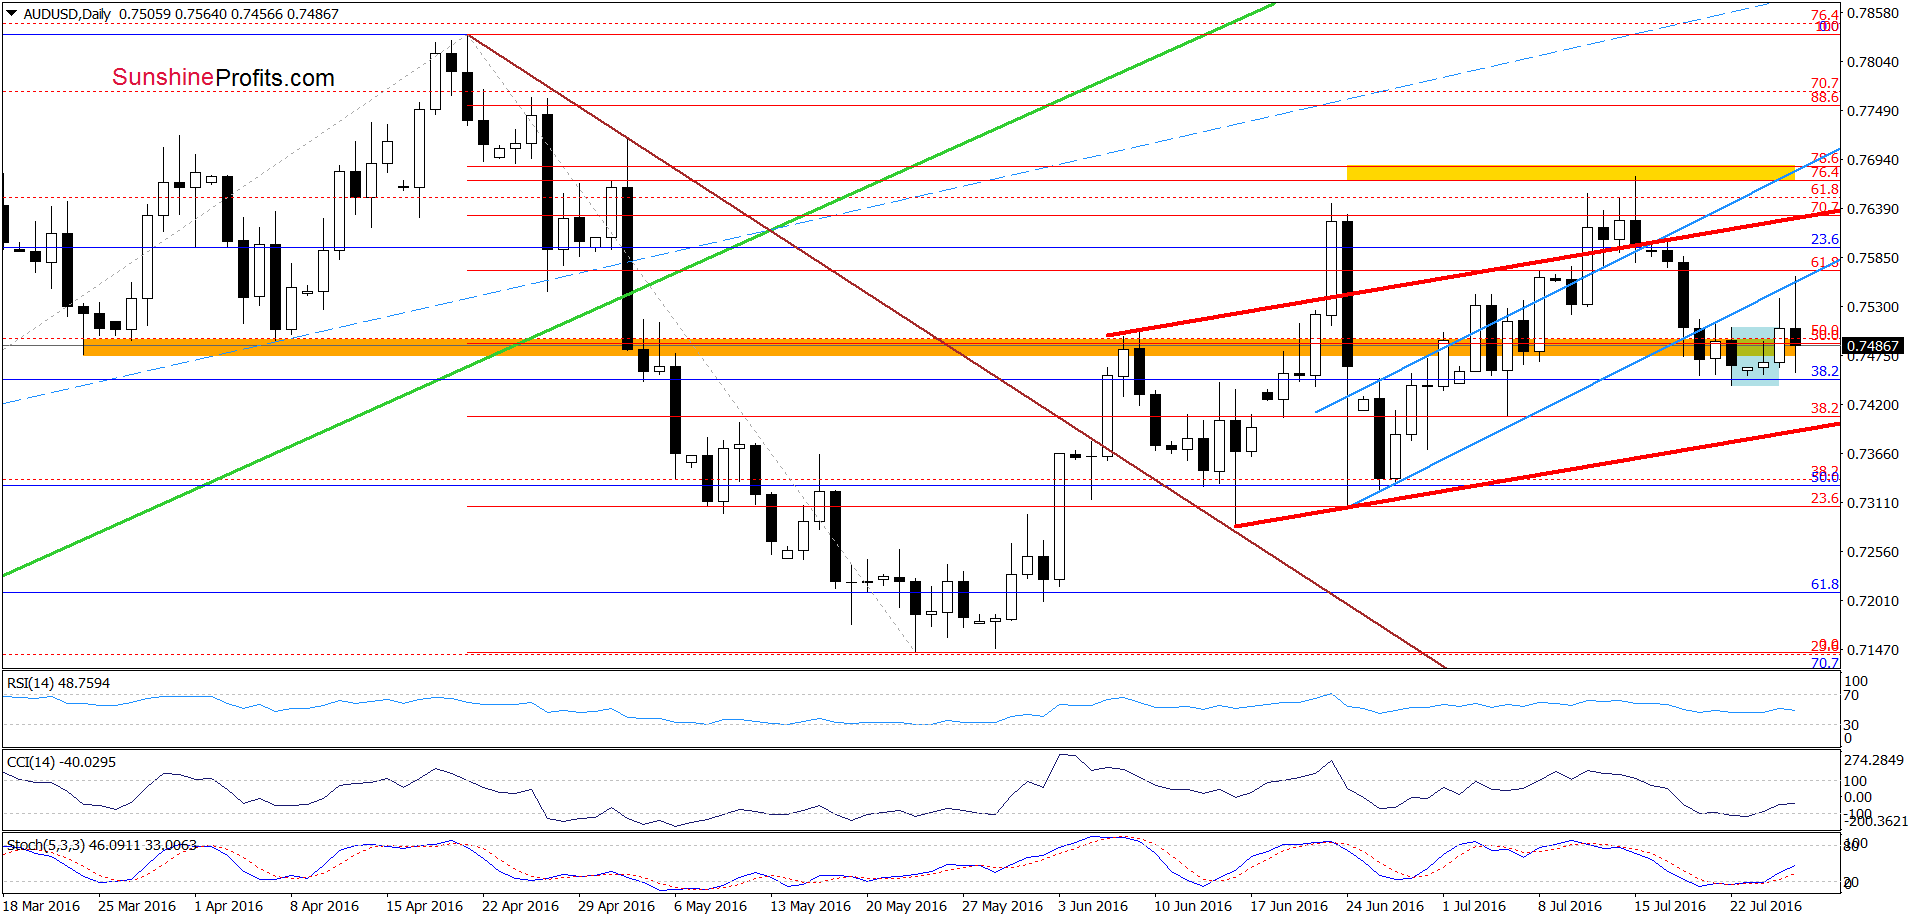Click the 0.78580 price axis label
Image resolution: width=1908 pixels, height=920 pixels.
pos(1873,13)
